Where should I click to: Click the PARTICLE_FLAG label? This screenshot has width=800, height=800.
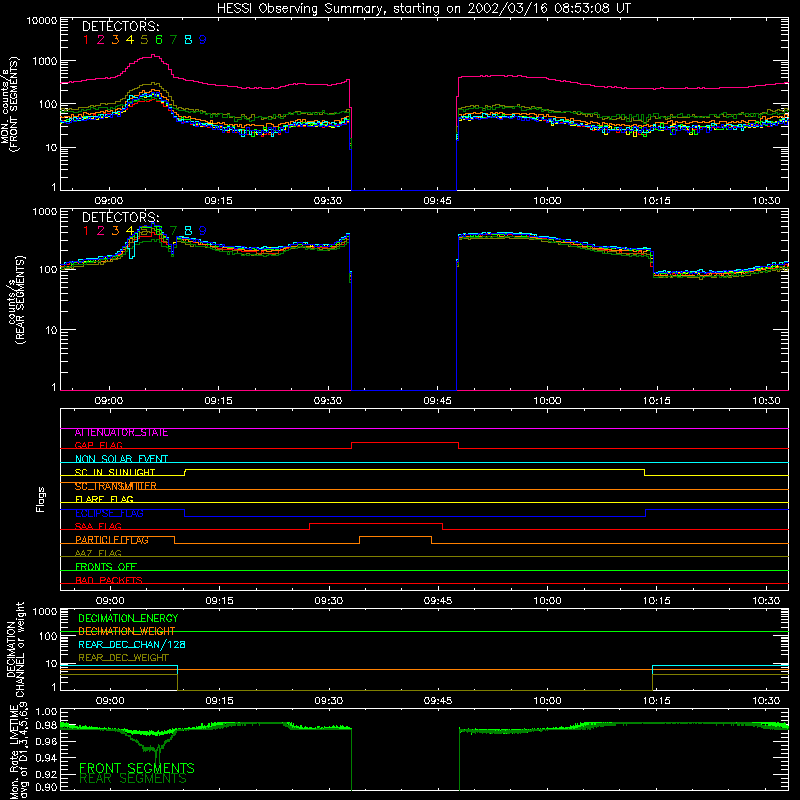tap(112, 540)
